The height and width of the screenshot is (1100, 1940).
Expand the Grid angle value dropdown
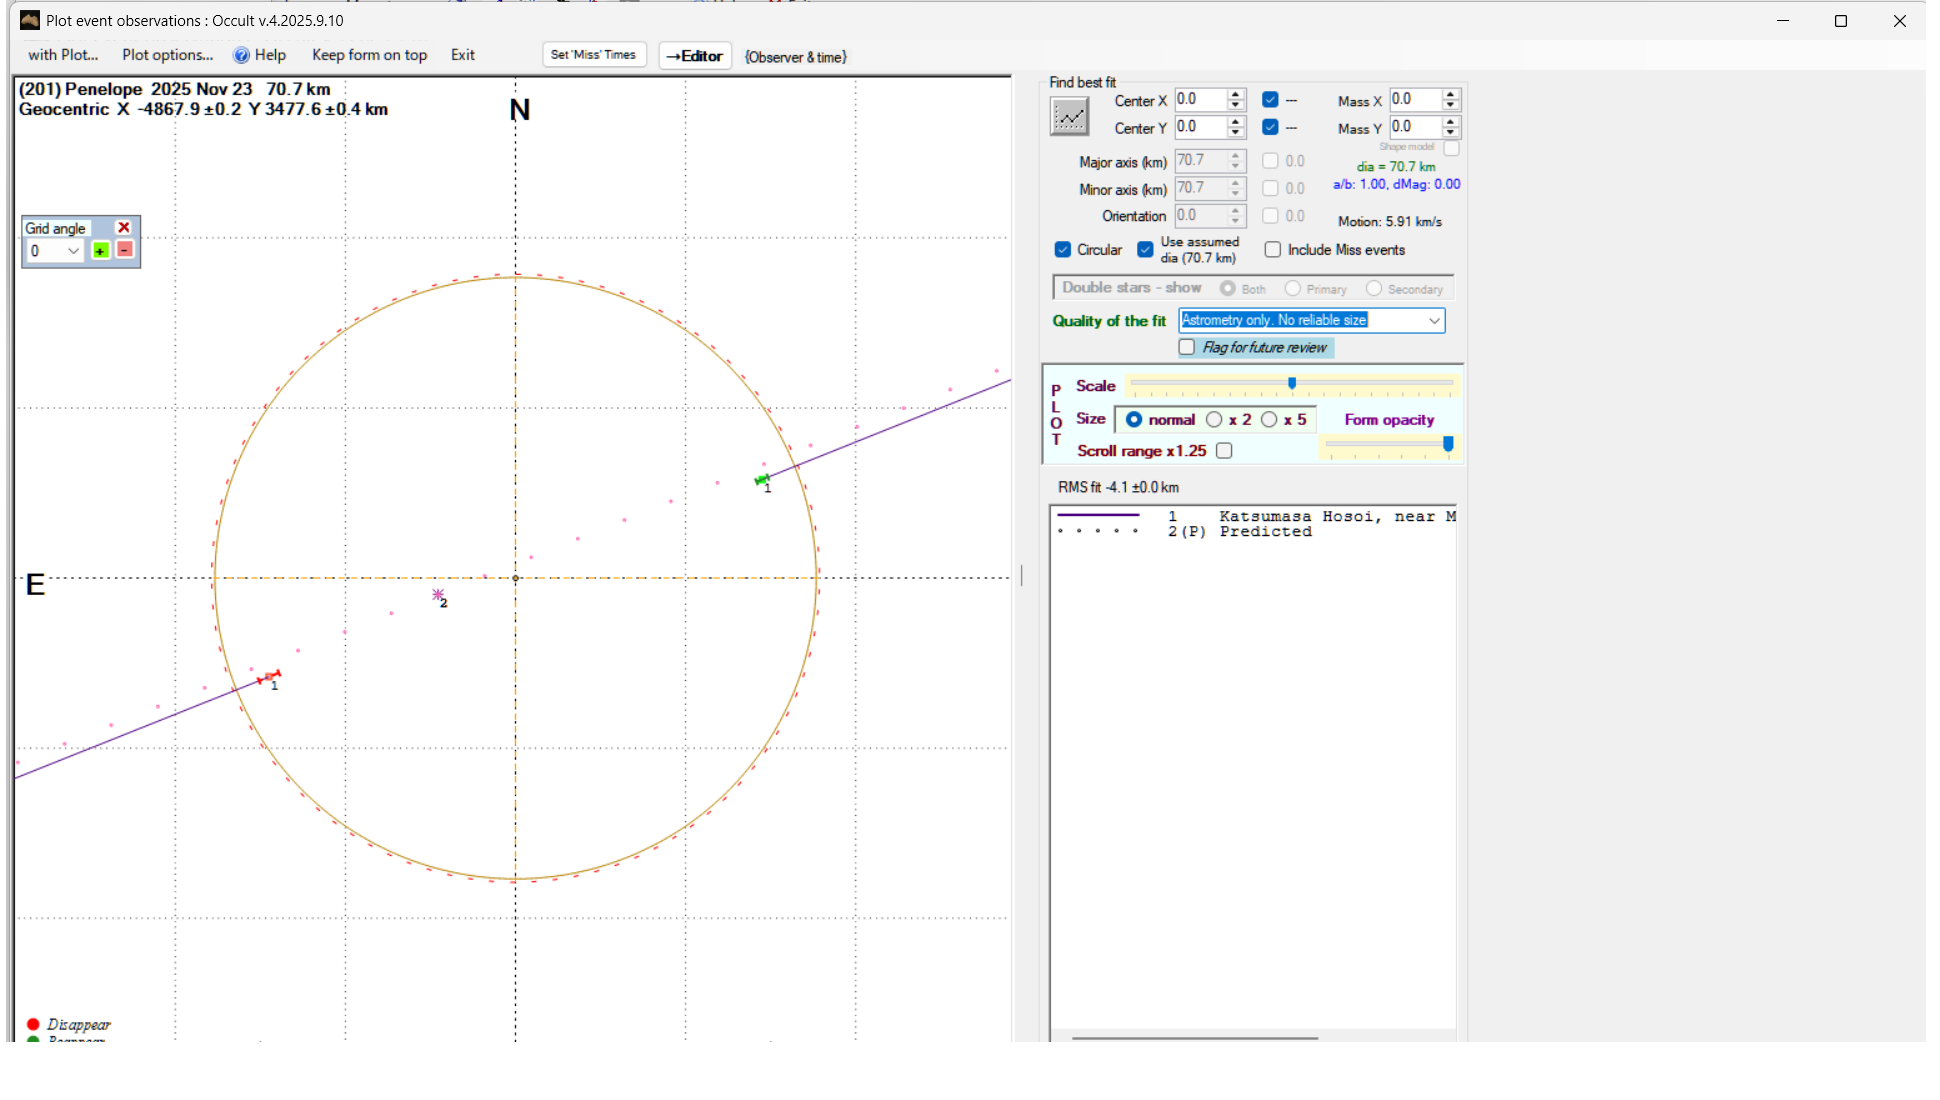click(73, 251)
